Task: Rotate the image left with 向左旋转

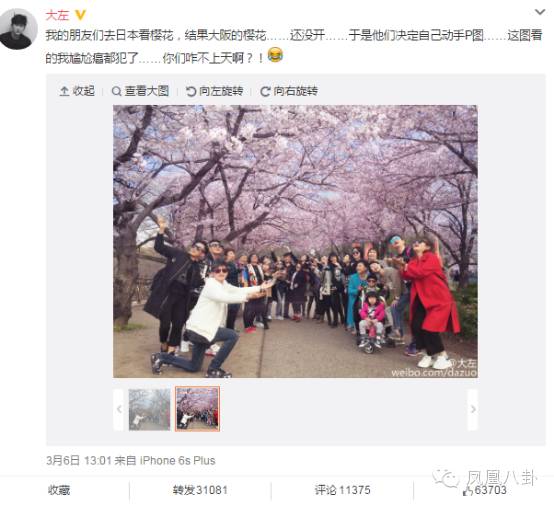Action: pos(214,91)
